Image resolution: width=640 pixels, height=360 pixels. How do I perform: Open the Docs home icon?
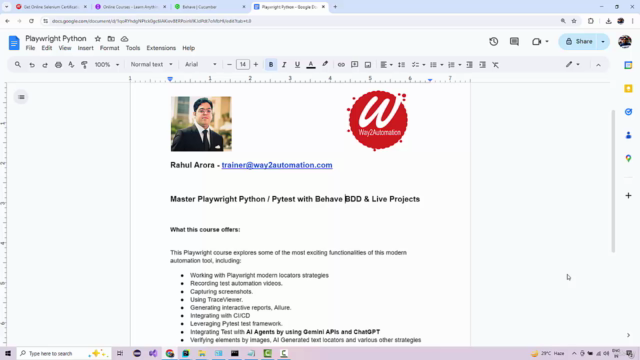coord(14,42)
